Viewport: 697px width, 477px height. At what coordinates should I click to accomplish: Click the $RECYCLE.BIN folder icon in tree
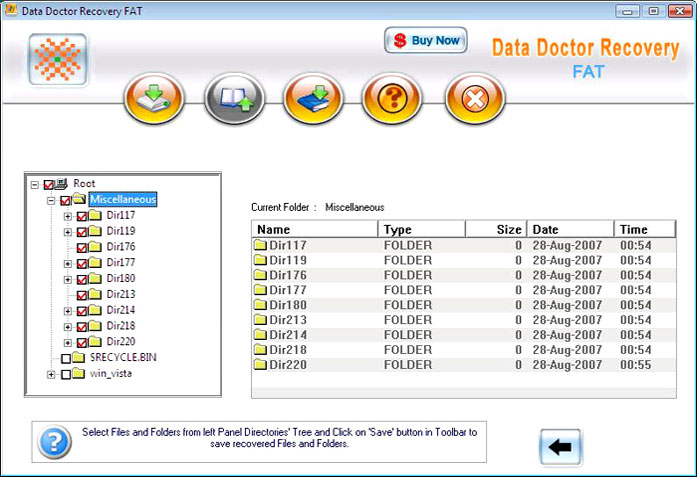(x=79, y=357)
